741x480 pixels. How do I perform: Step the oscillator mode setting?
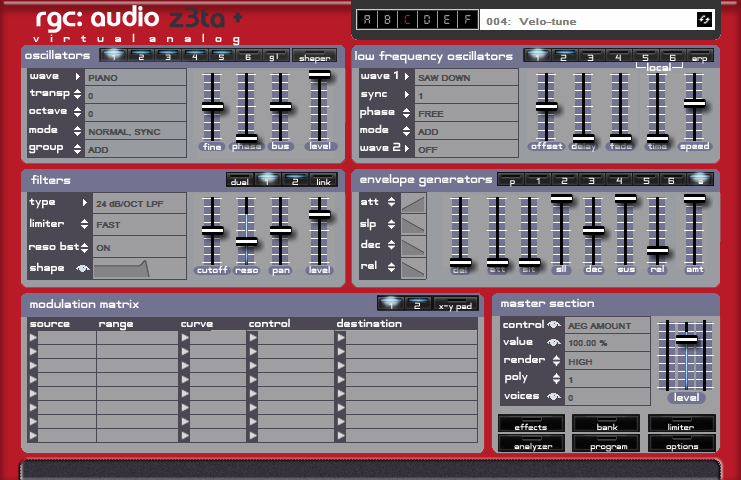[78, 130]
